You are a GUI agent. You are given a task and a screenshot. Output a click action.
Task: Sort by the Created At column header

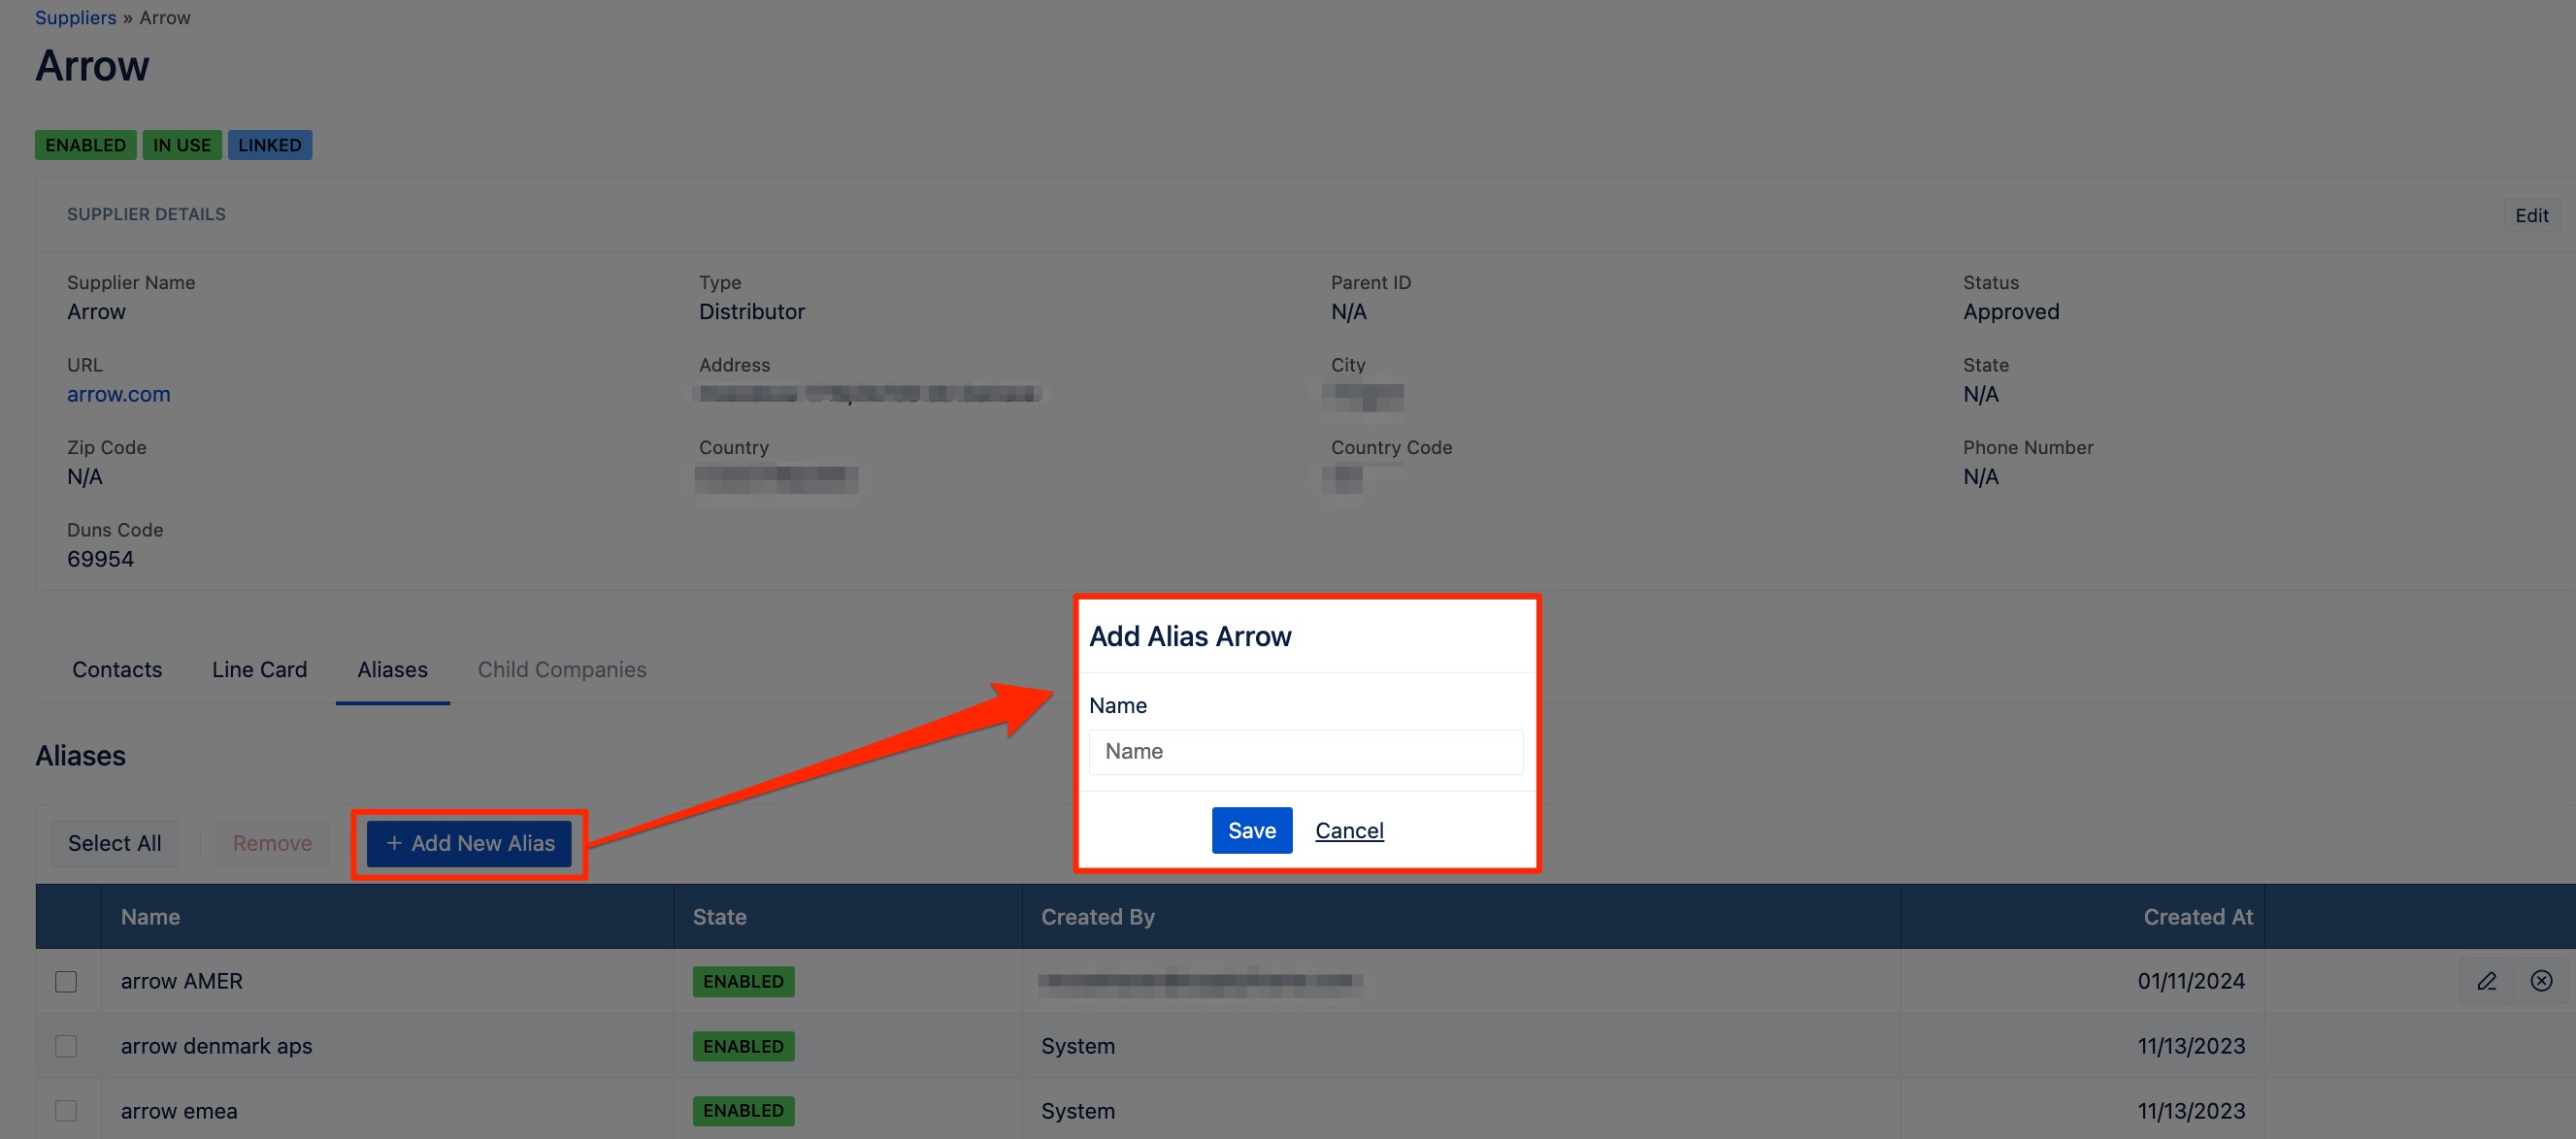click(2197, 917)
